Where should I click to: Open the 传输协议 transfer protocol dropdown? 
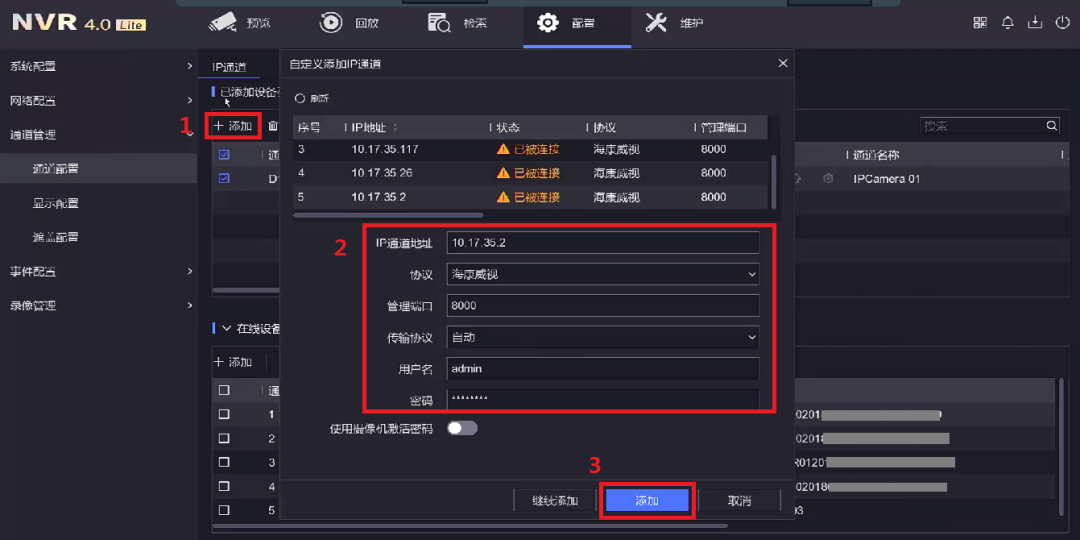point(602,338)
